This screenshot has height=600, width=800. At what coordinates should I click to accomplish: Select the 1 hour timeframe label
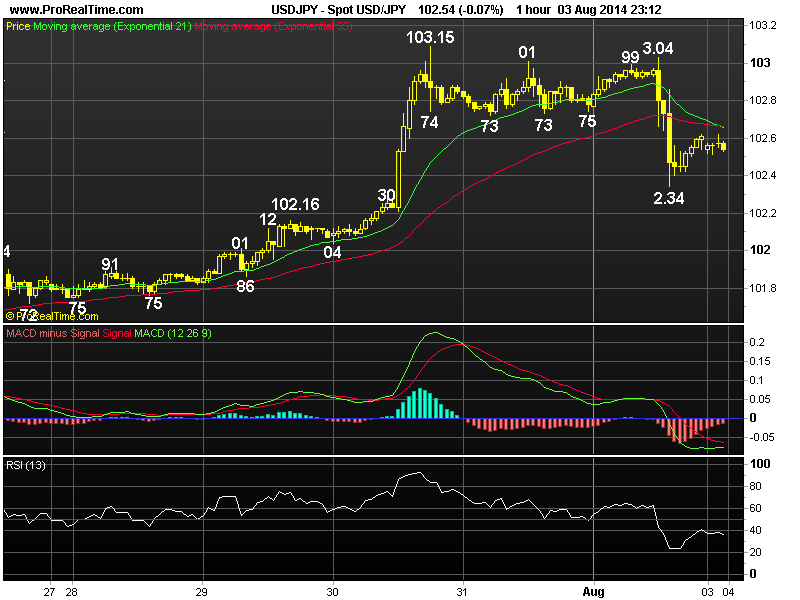click(533, 10)
